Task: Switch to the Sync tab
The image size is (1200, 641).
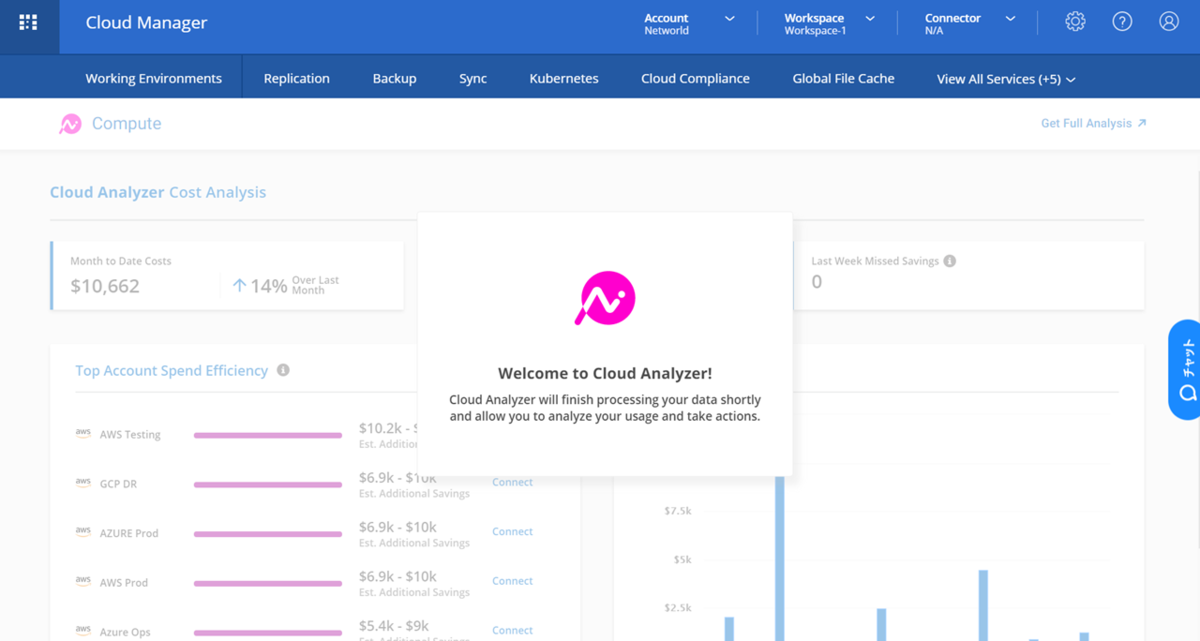Action: 473,78
